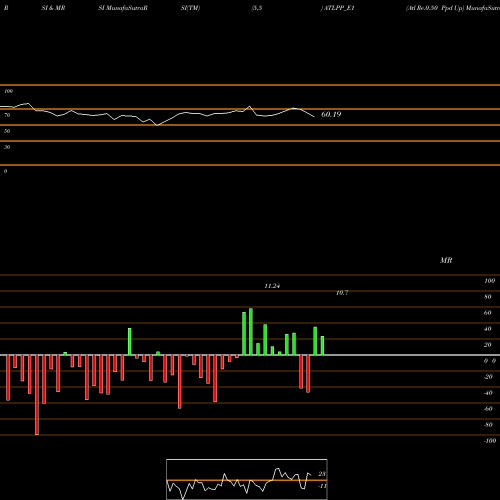The height and width of the screenshot is (500, 500).
Task: Click the mini chart value -11
Action: (x=322, y=486)
